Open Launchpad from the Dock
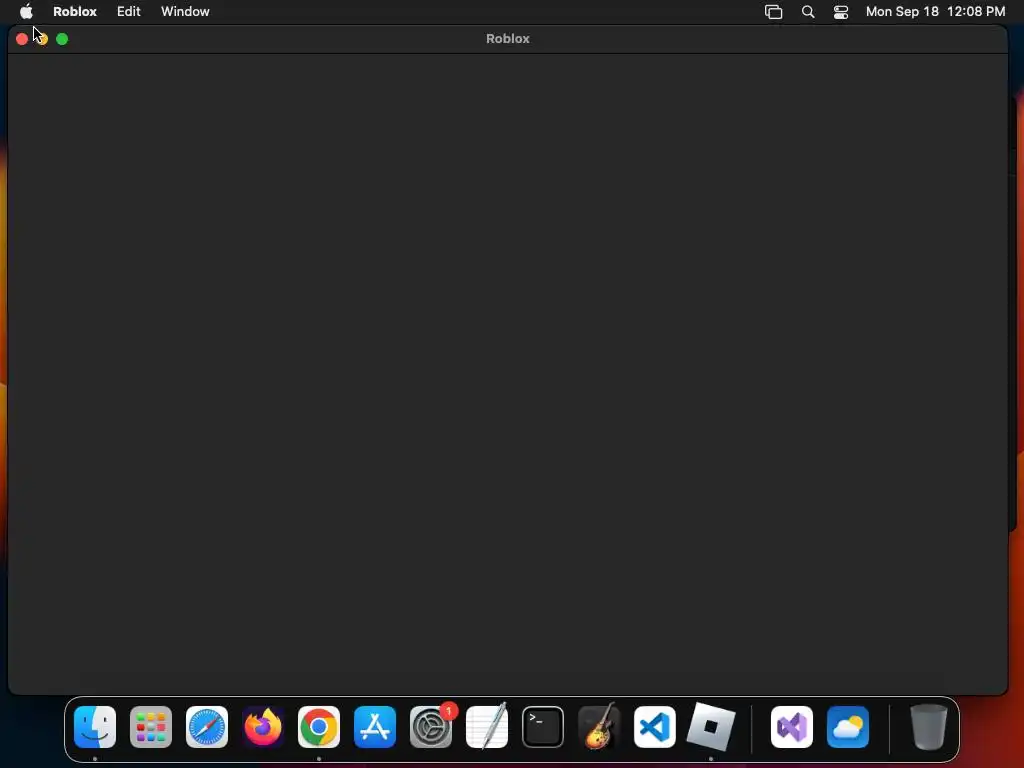 click(x=151, y=727)
